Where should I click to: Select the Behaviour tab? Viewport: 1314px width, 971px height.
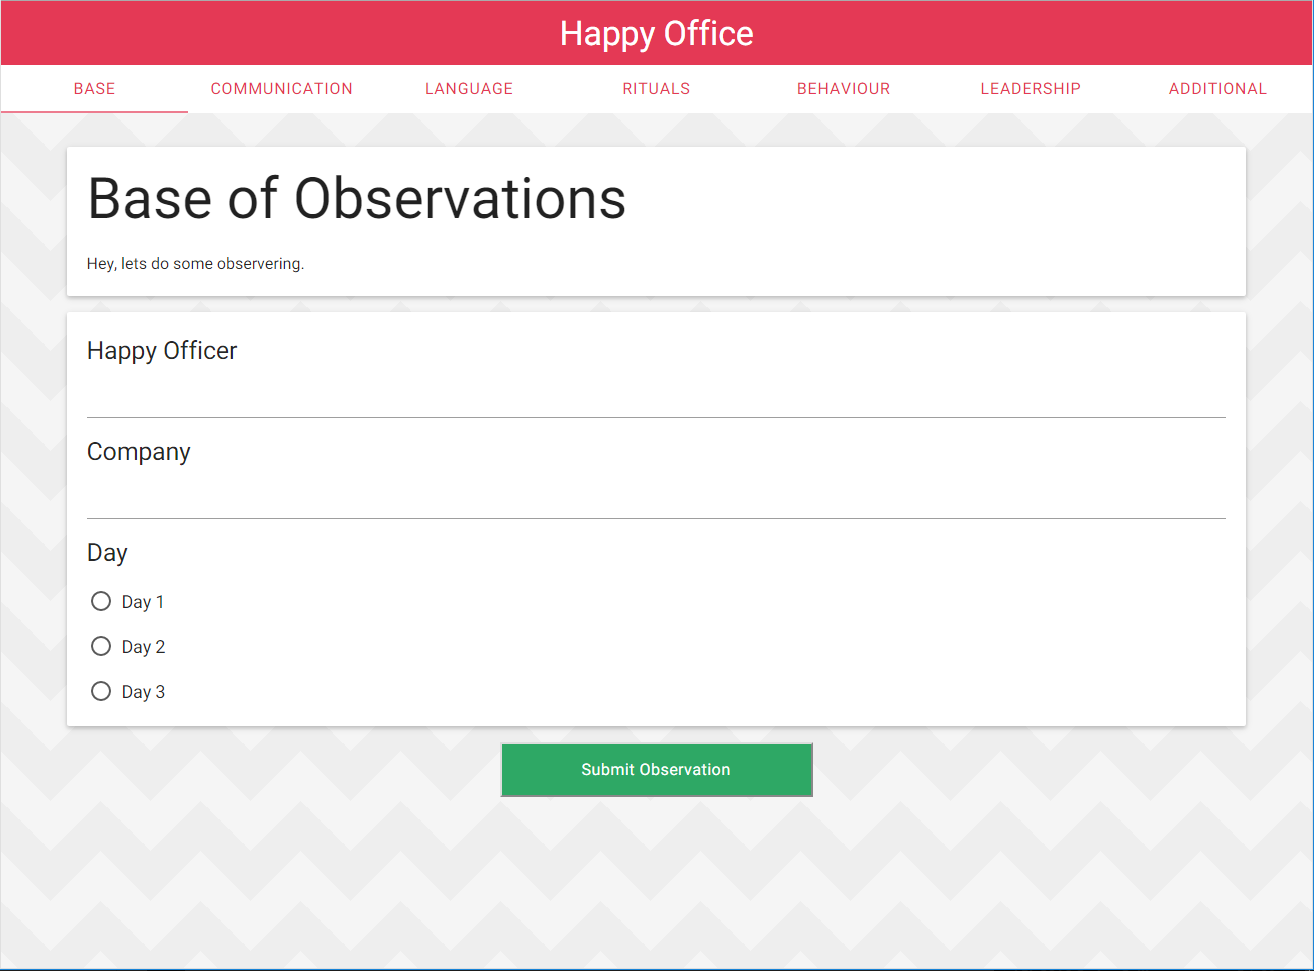pos(843,89)
